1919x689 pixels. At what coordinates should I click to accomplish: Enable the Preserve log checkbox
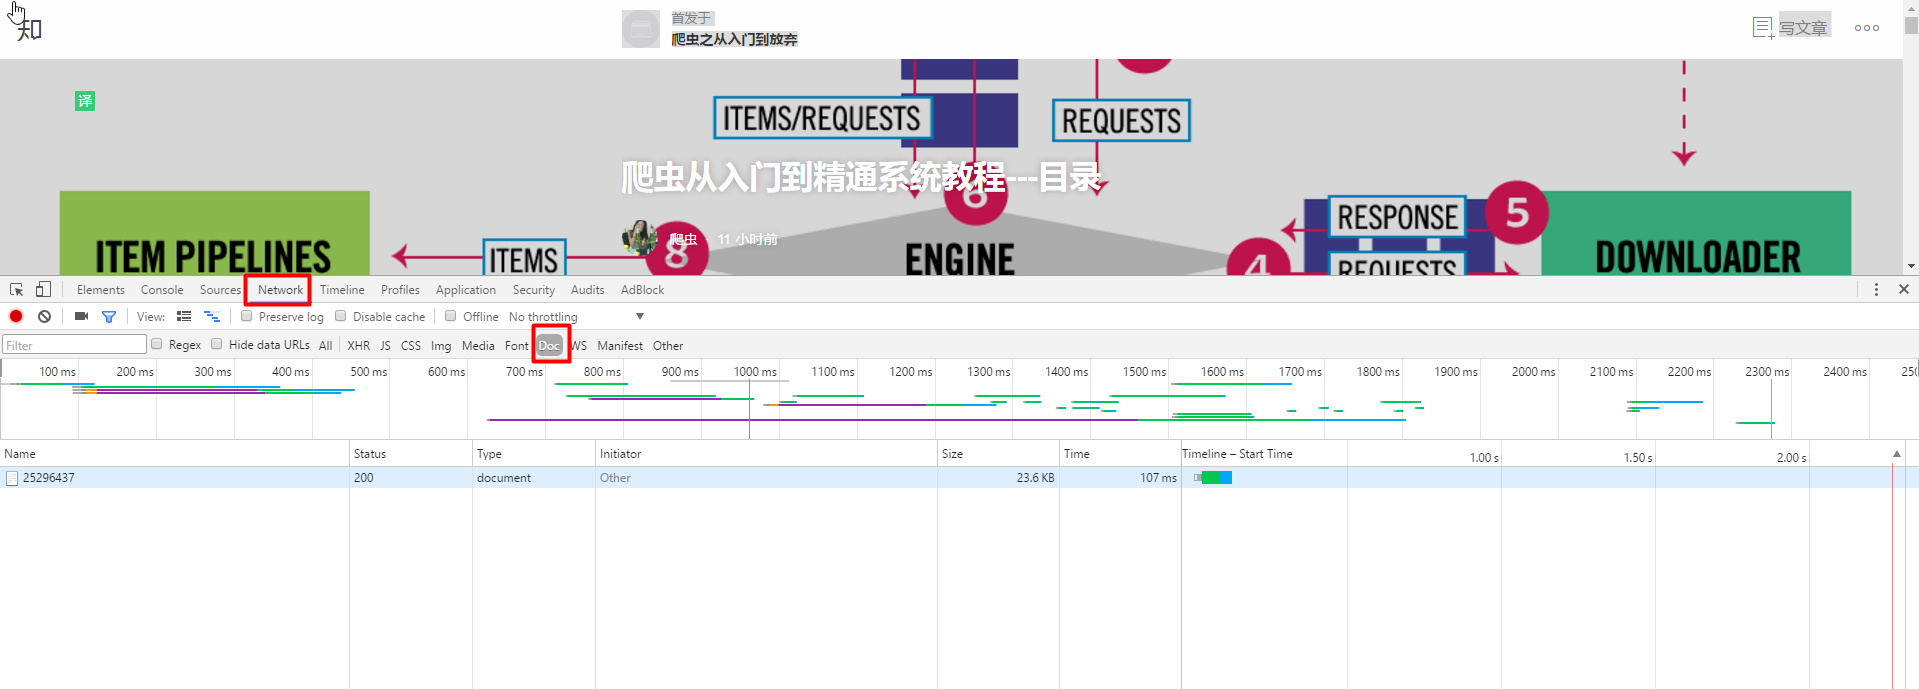pos(247,317)
